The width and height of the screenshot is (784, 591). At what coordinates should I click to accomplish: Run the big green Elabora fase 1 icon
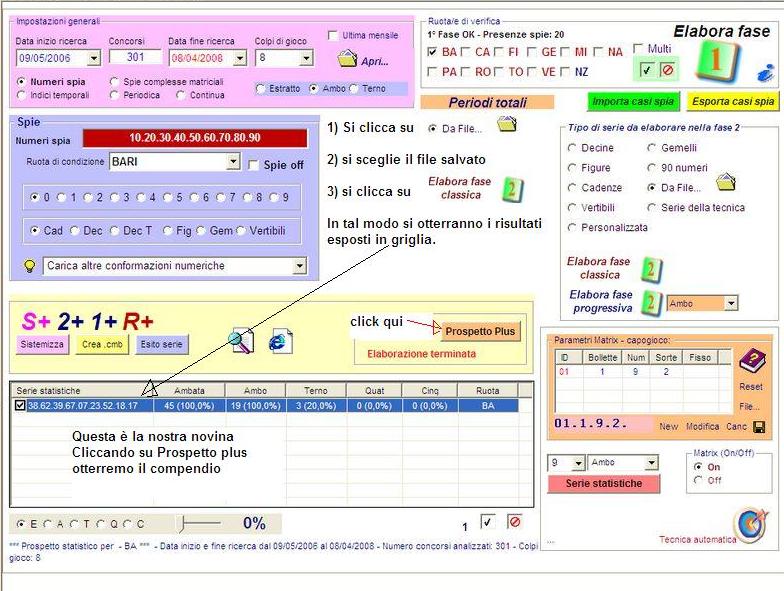(716, 62)
